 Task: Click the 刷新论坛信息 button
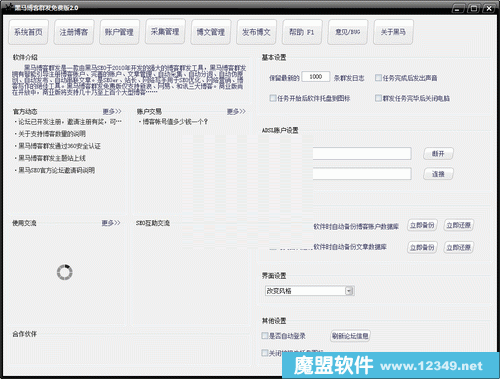350,336
